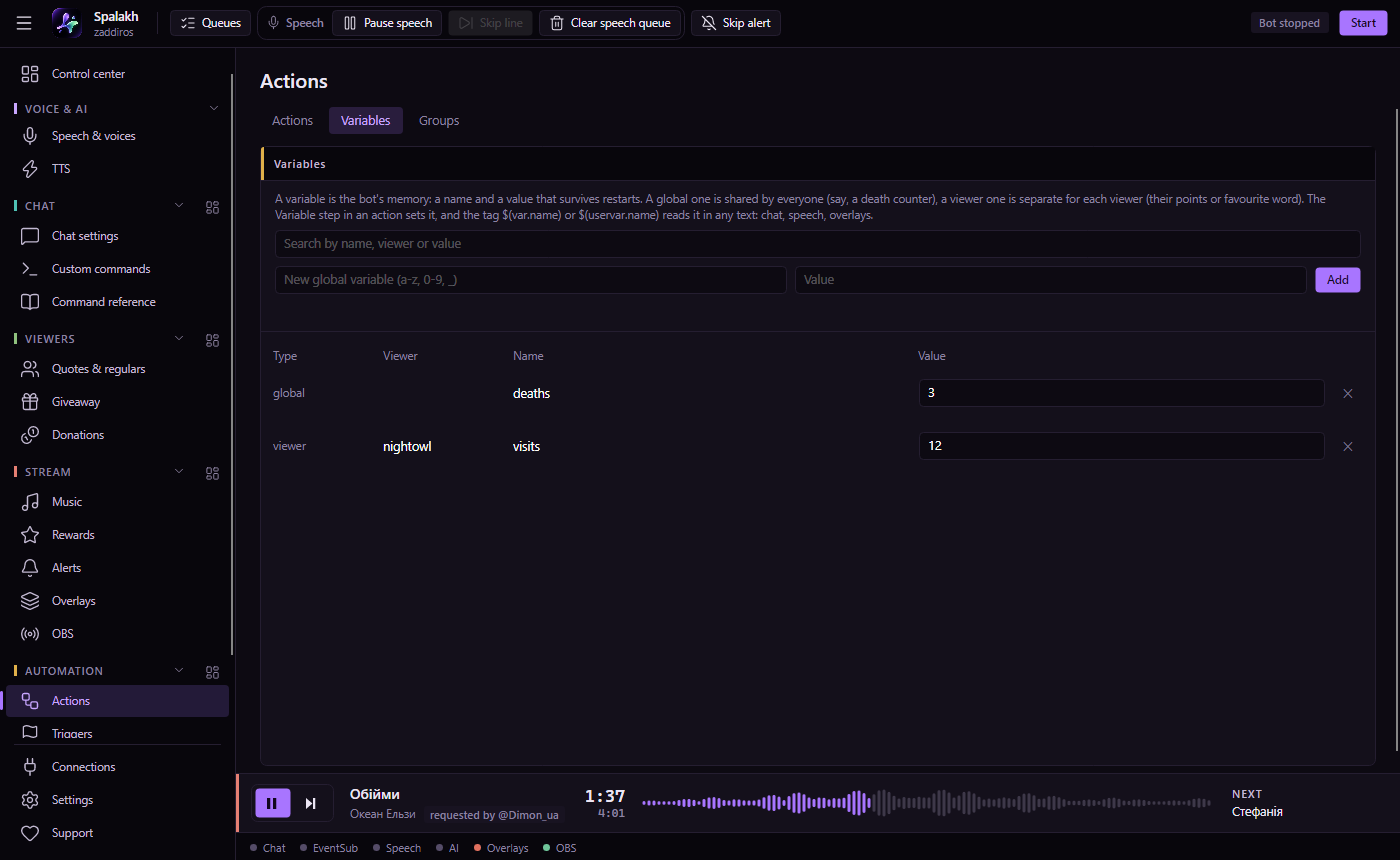Image resolution: width=1400 pixels, height=860 pixels.
Task: Seek within the music waveform progress bar
Action: 926,803
